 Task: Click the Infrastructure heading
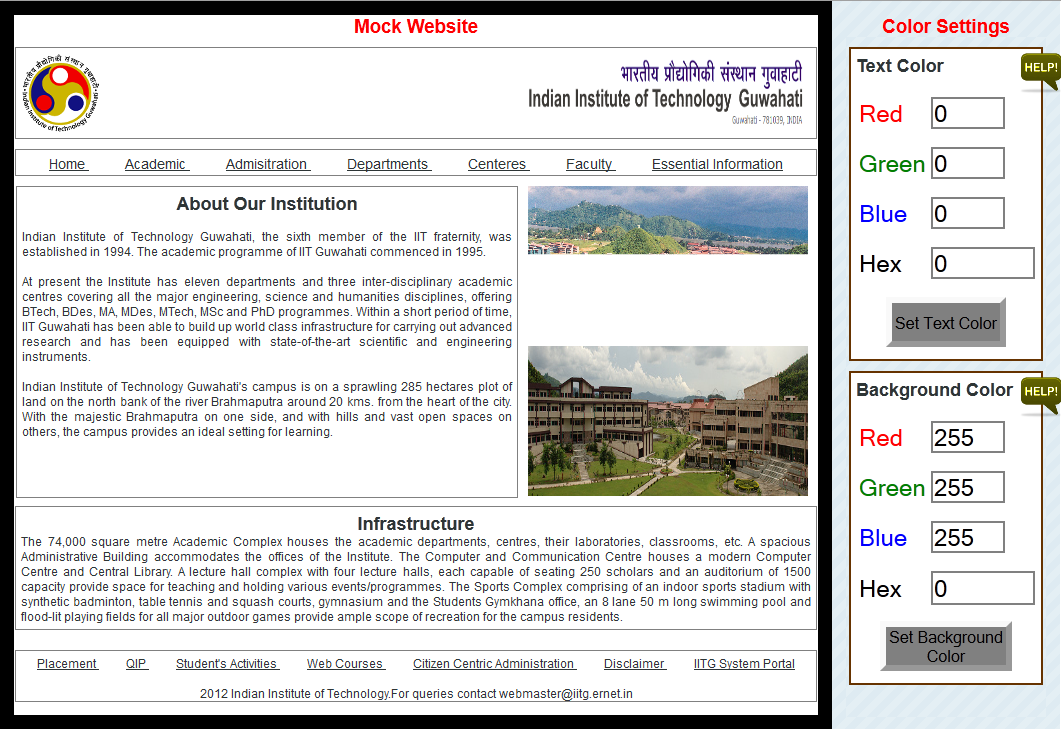[x=415, y=524]
